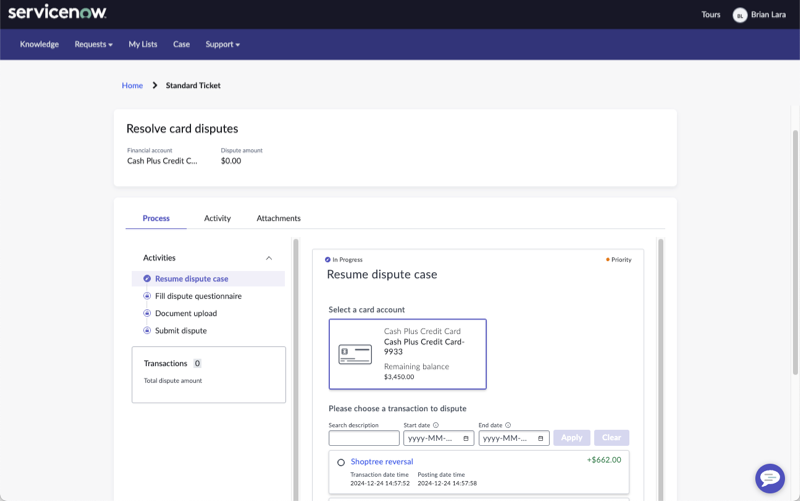Click the $3,450.00 remaining balance value
The height and width of the screenshot is (501, 800).
(399, 377)
